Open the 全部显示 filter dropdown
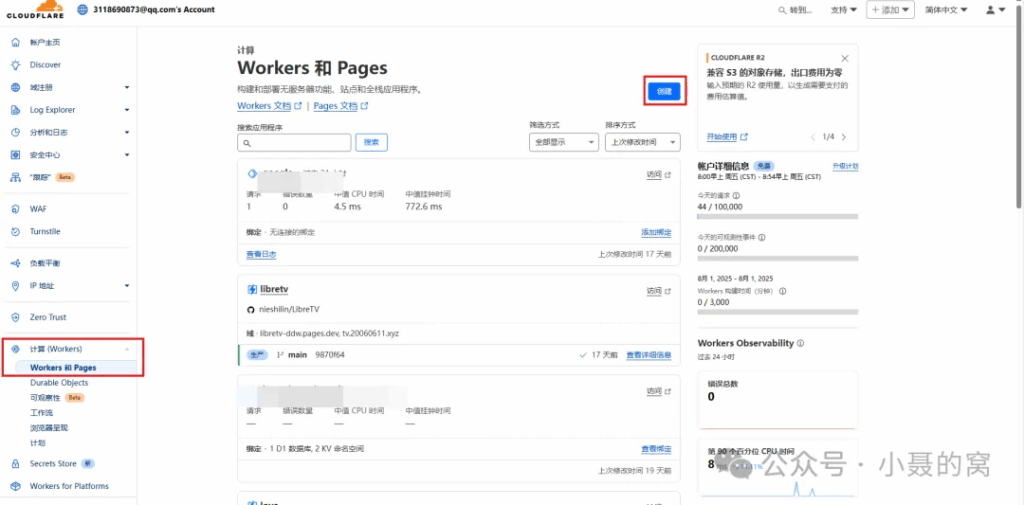This screenshot has height=505, width=1024. [564, 142]
